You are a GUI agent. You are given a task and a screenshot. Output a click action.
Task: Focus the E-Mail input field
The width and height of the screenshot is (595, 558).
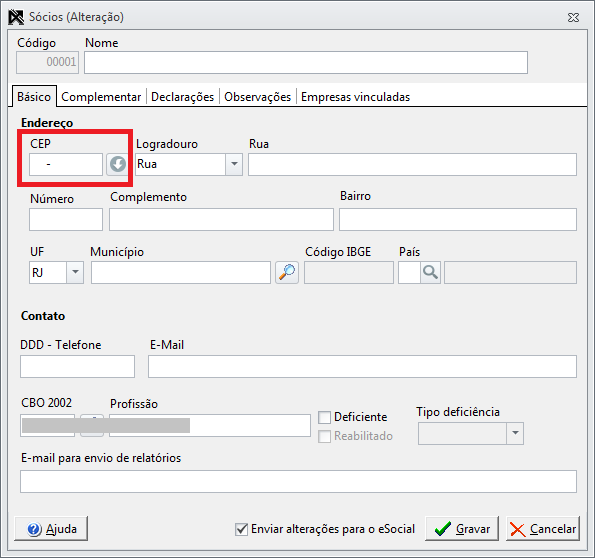tap(362, 366)
